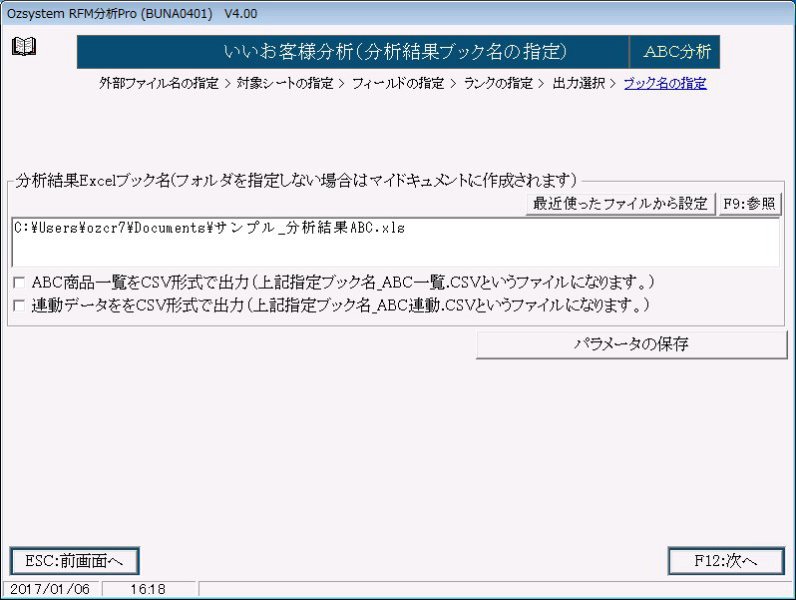This screenshot has height=600, width=796.
Task: Select breadcrumb フィールドの指定
Action: [x=398, y=83]
